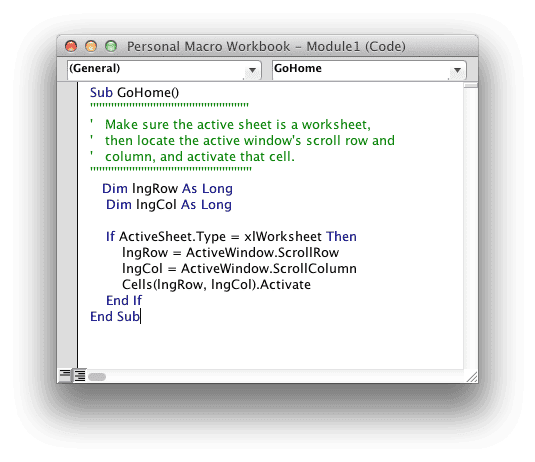Click comment 'Make sure the active sheet is a worksheet,'

[x=237, y=125]
